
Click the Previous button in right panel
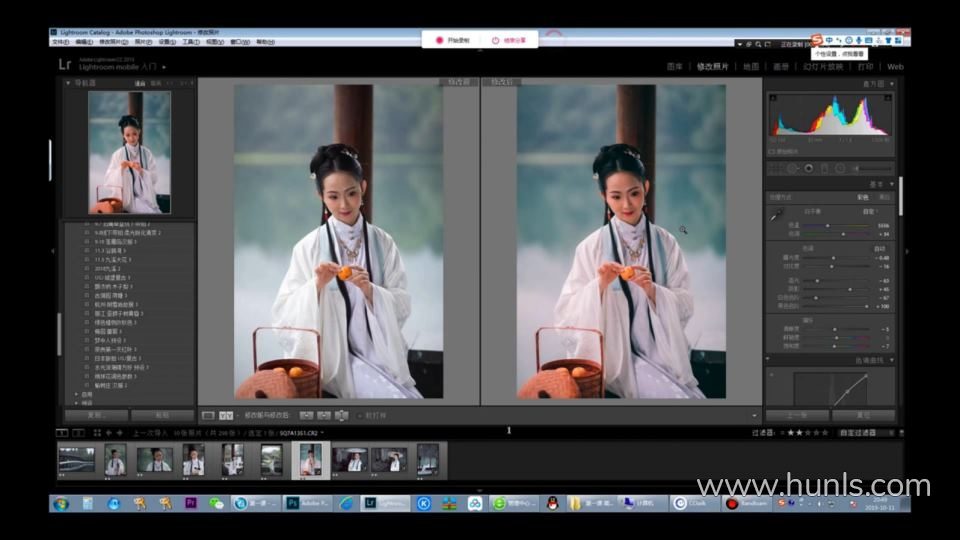click(x=797, y=415)
